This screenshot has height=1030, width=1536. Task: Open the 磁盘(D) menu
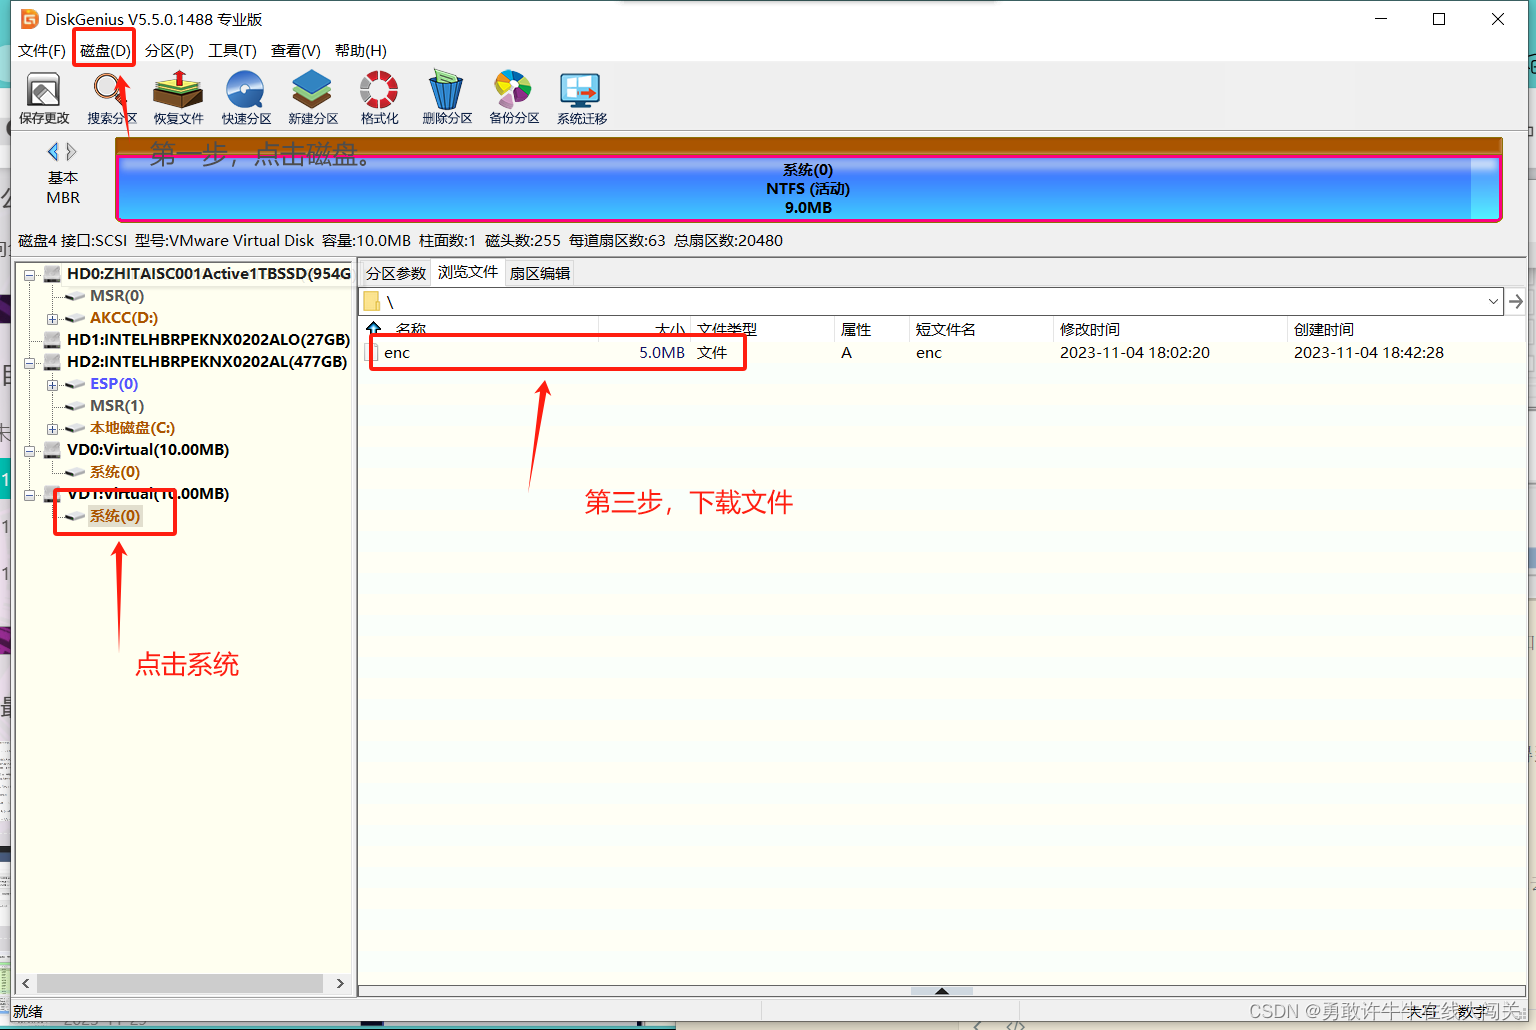pos(103,50)
